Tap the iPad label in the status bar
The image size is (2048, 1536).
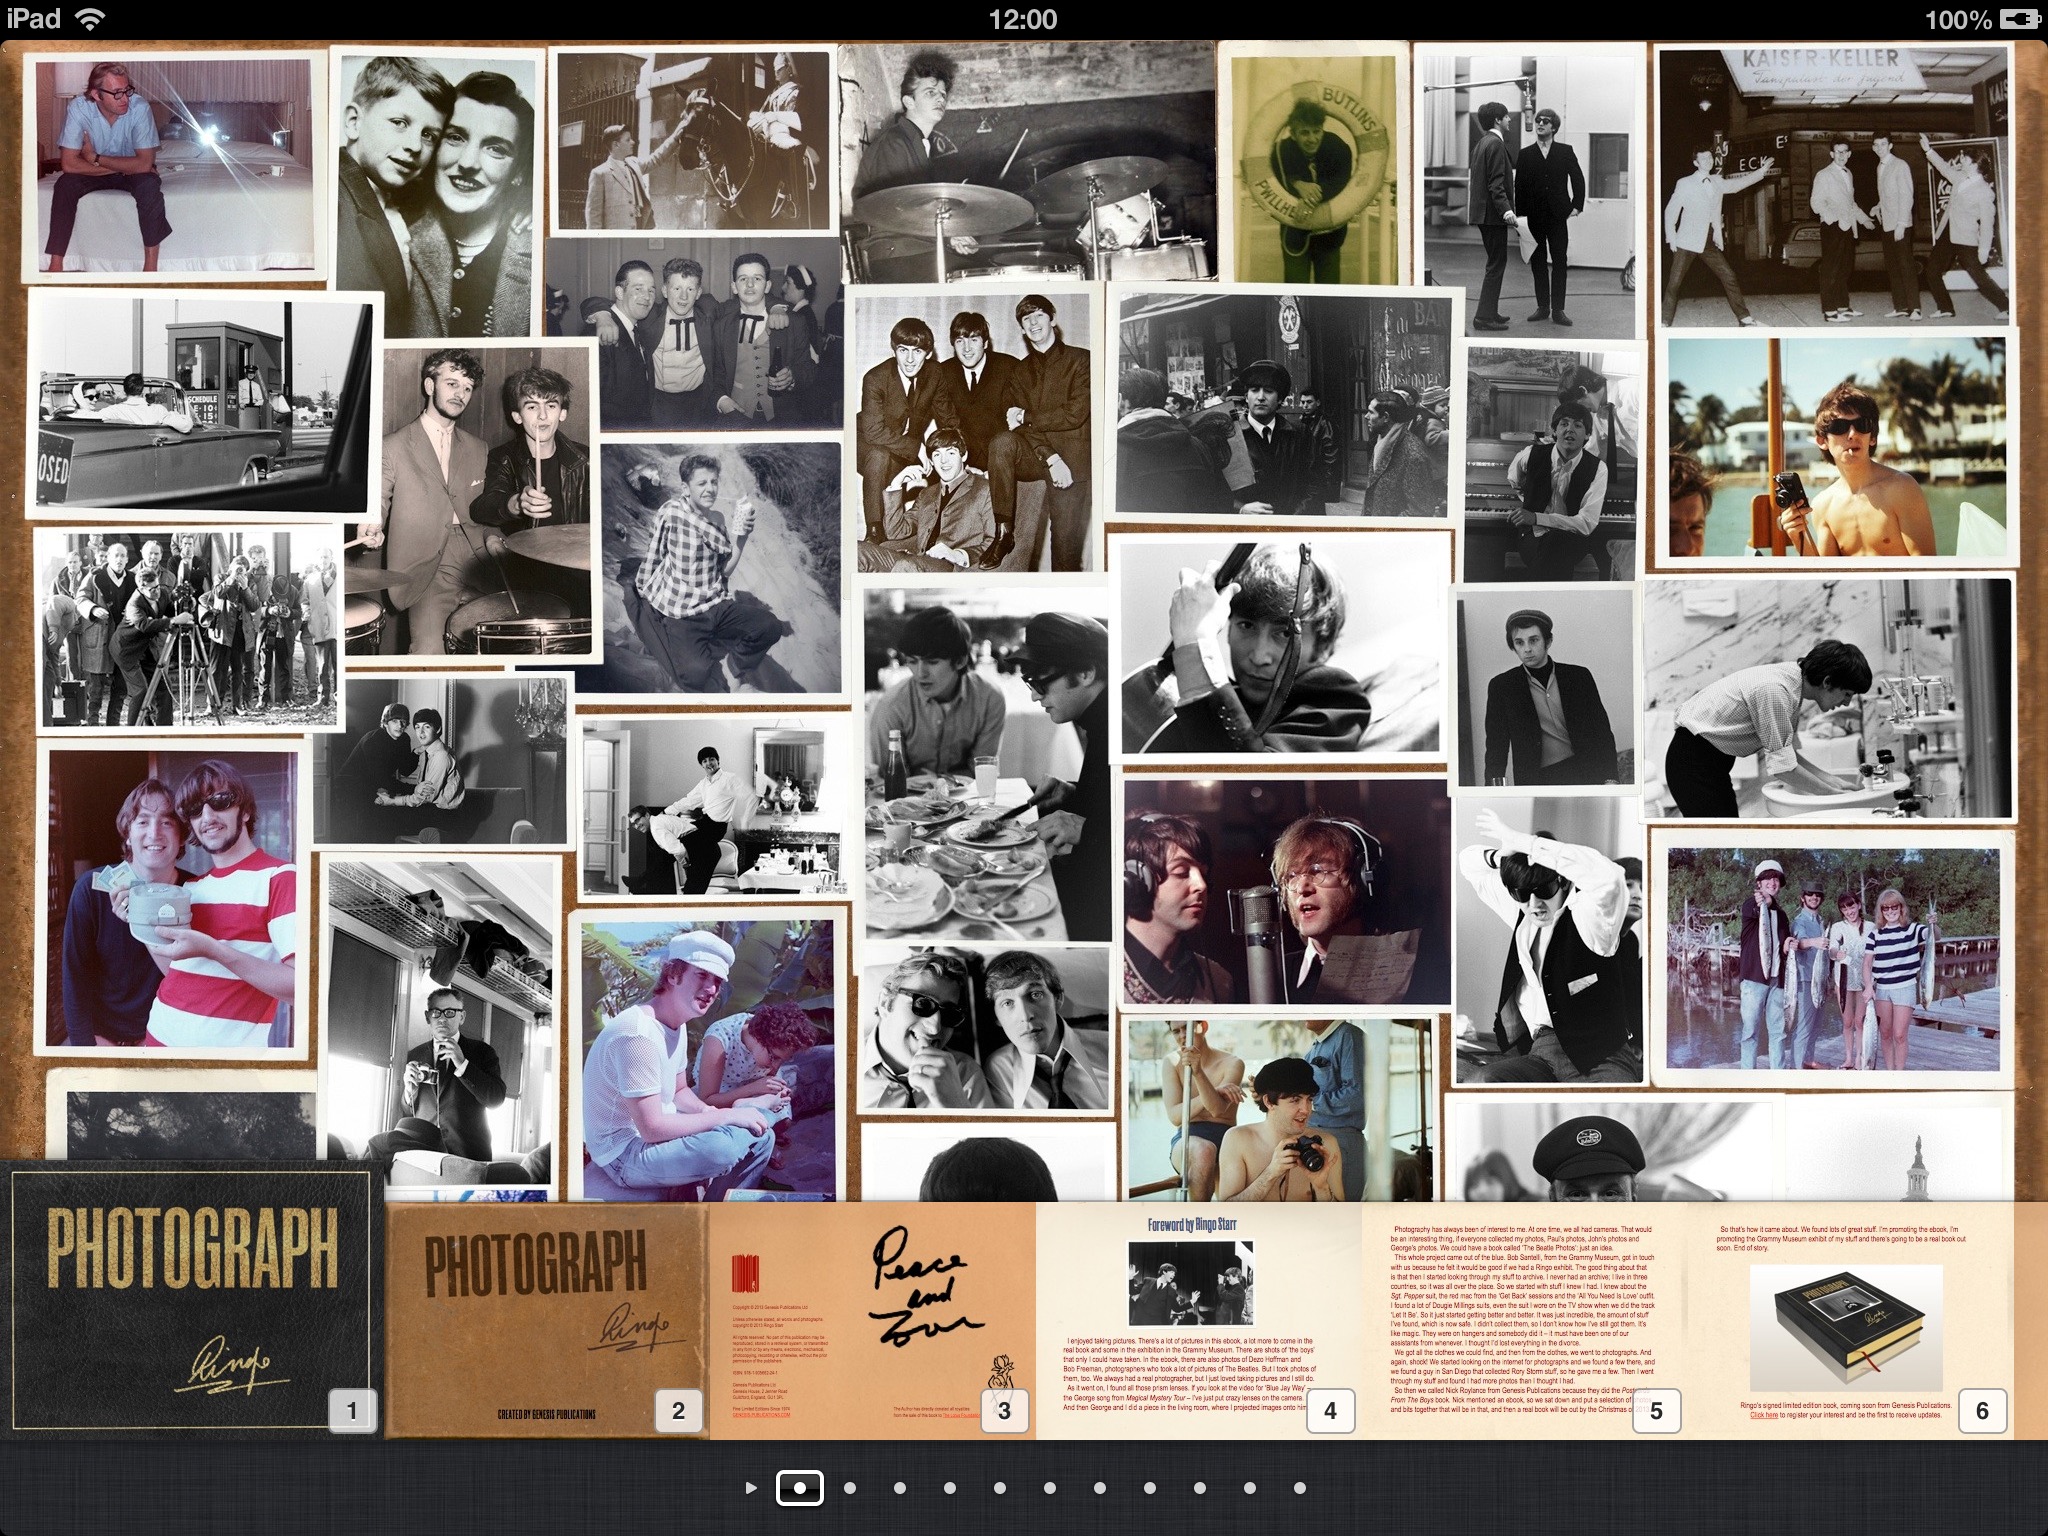coord(33,18)
